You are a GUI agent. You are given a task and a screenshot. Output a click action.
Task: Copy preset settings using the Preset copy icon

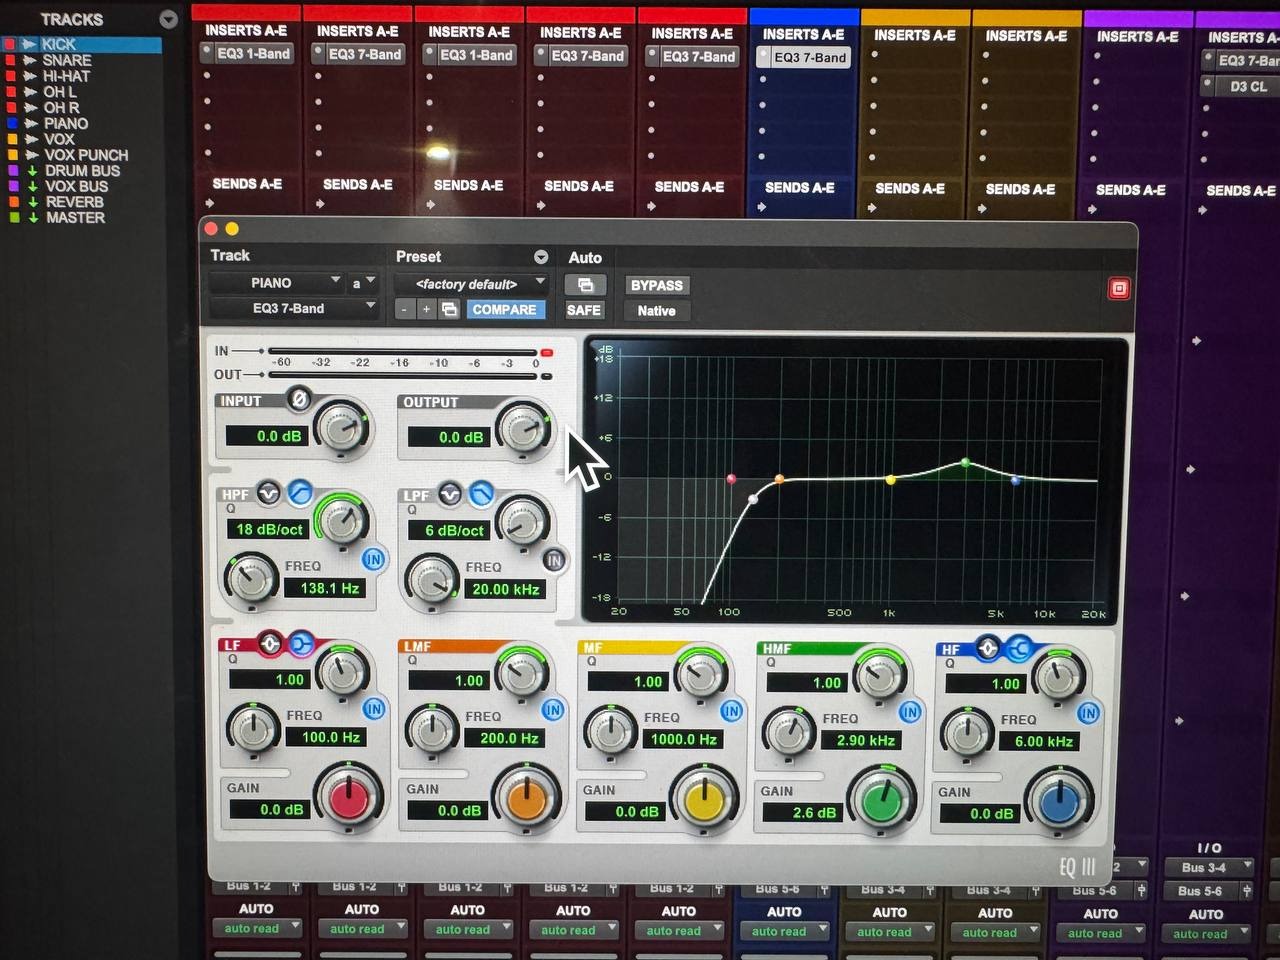pos(449,310)
